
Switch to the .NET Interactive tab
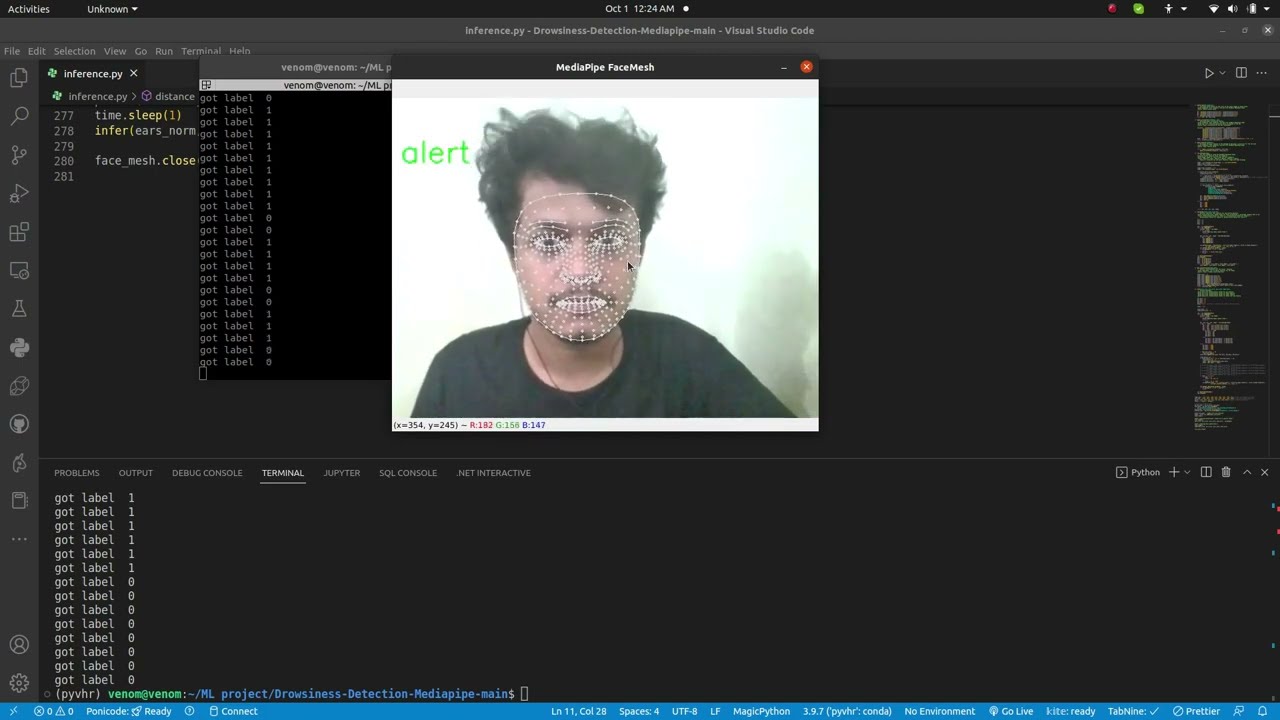point(494,473)
